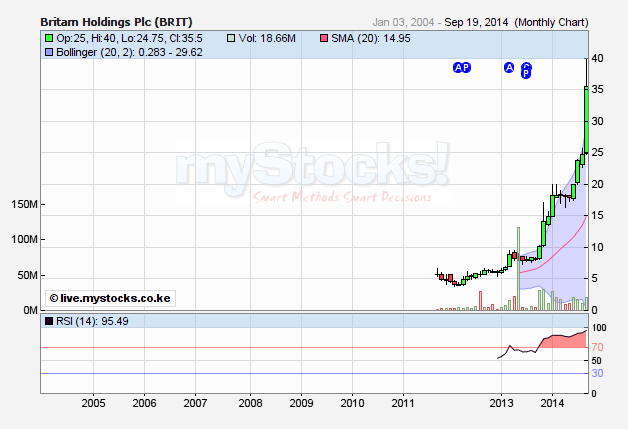The image size is (628, 429).
Task: Click the blue Bollinger legend square
Action: coord(50,51)
